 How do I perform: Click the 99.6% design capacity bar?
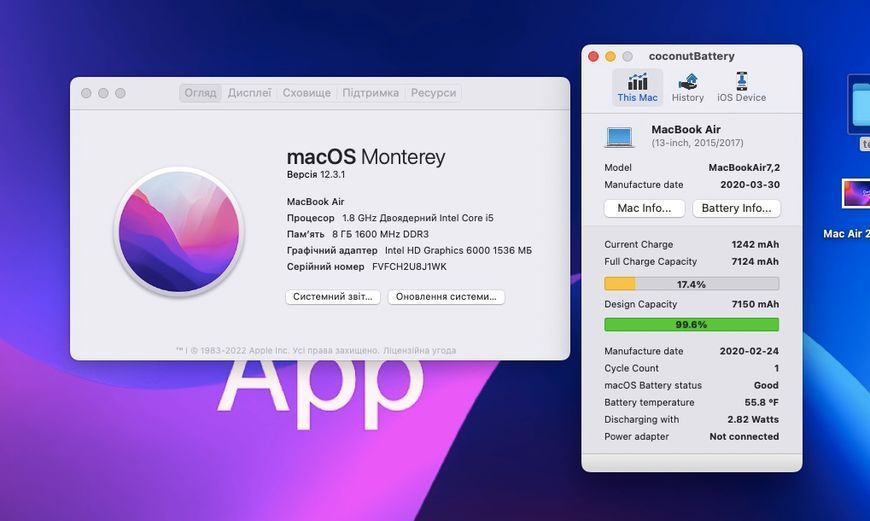[691, 325]
